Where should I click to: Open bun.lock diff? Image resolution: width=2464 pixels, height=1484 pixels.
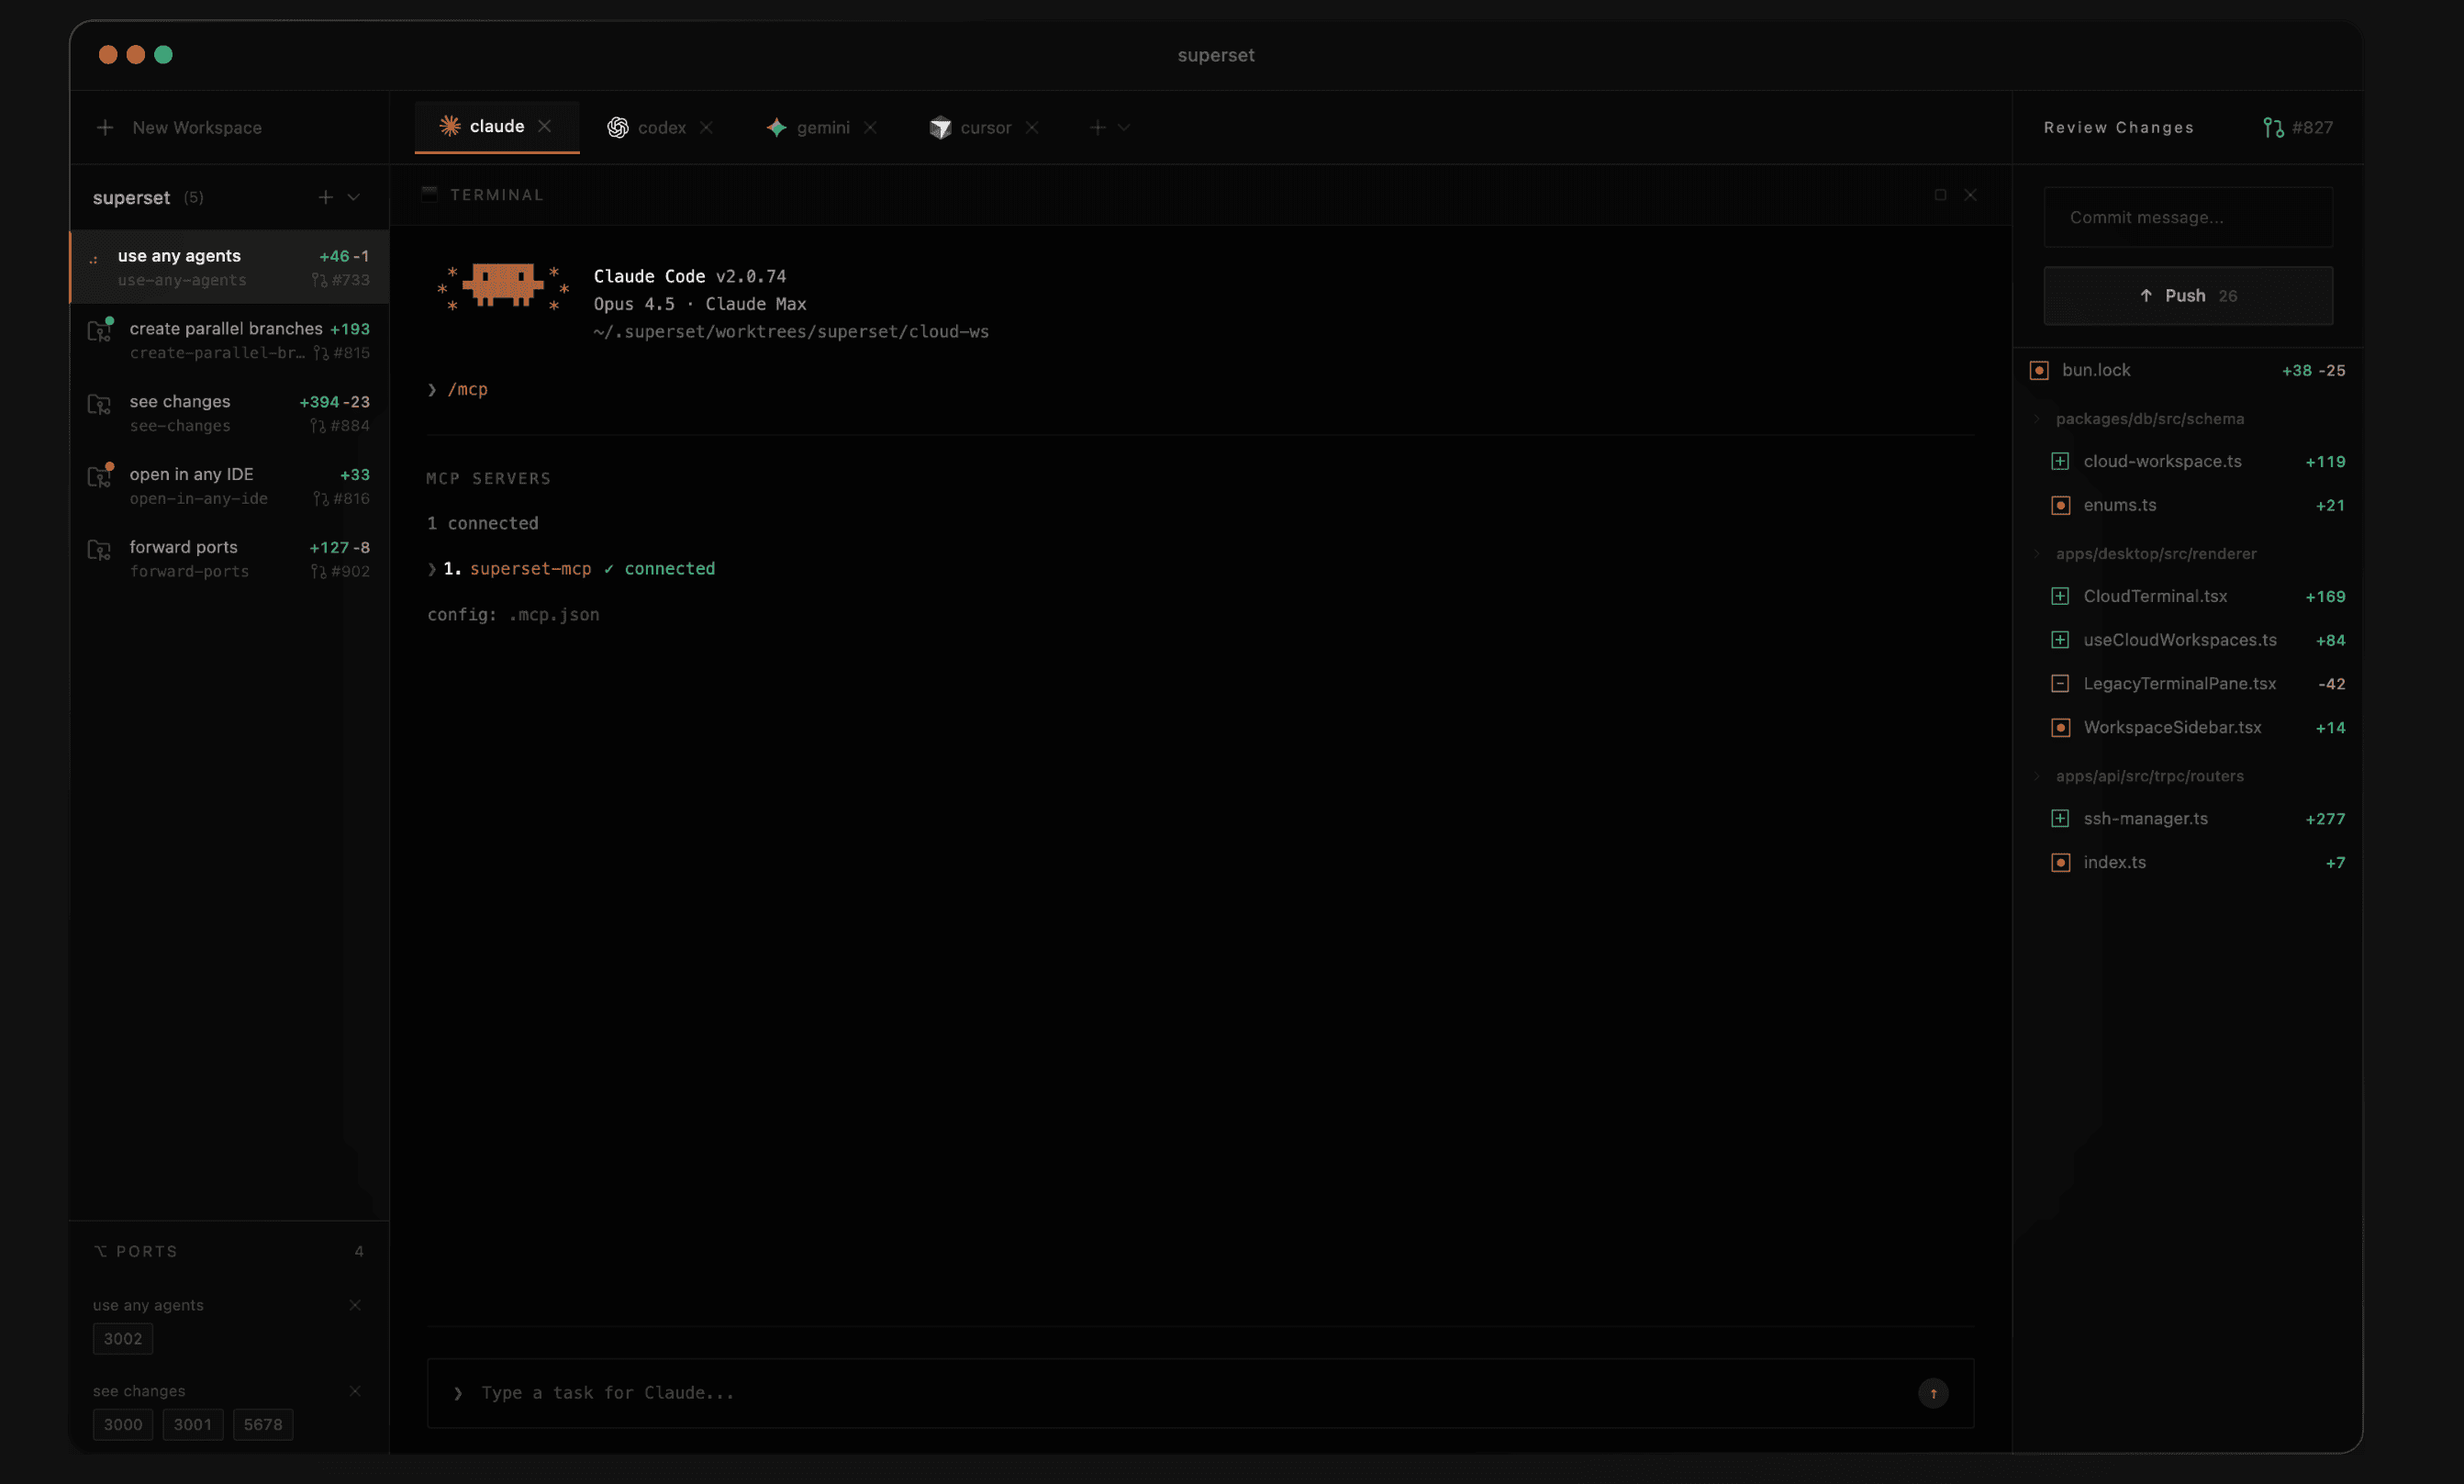(2188, 371)
